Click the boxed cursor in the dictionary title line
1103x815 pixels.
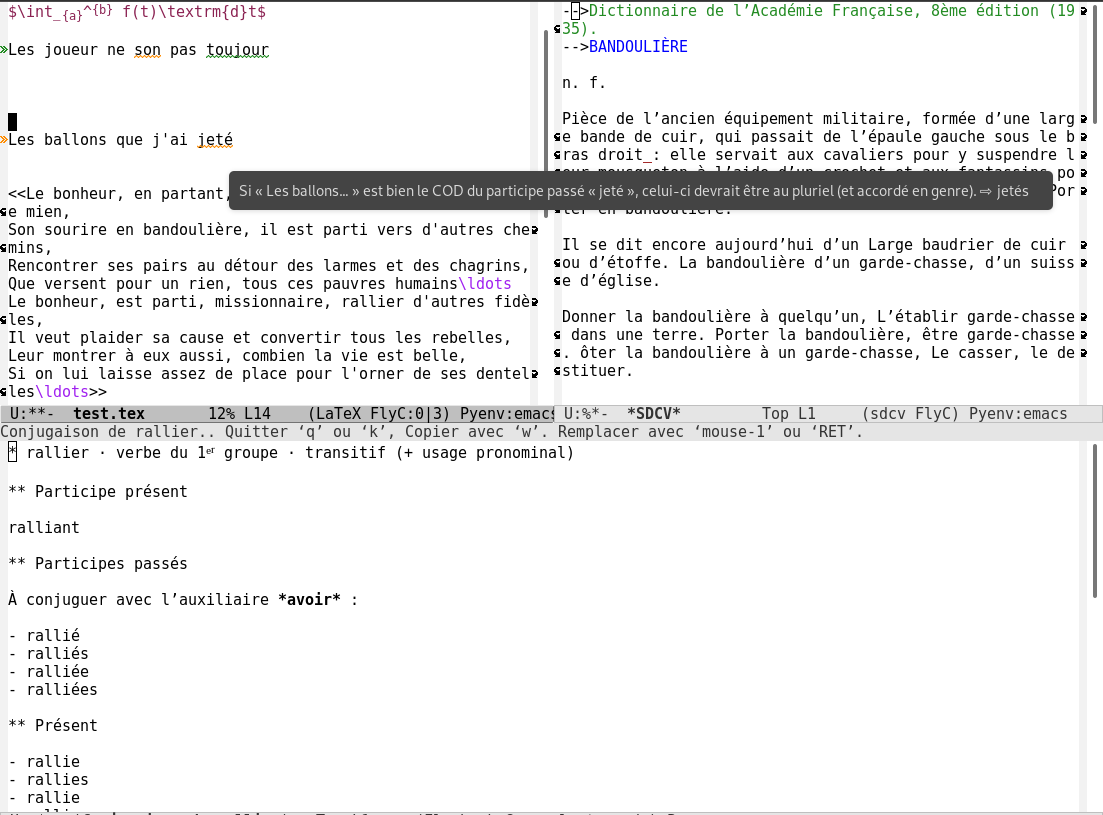(x=574, y=12)
